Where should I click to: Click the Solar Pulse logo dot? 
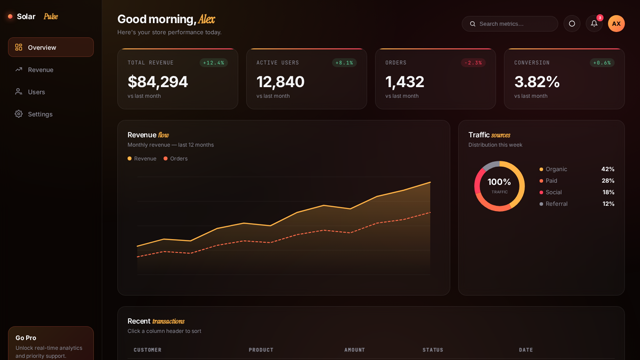point(10,16)
